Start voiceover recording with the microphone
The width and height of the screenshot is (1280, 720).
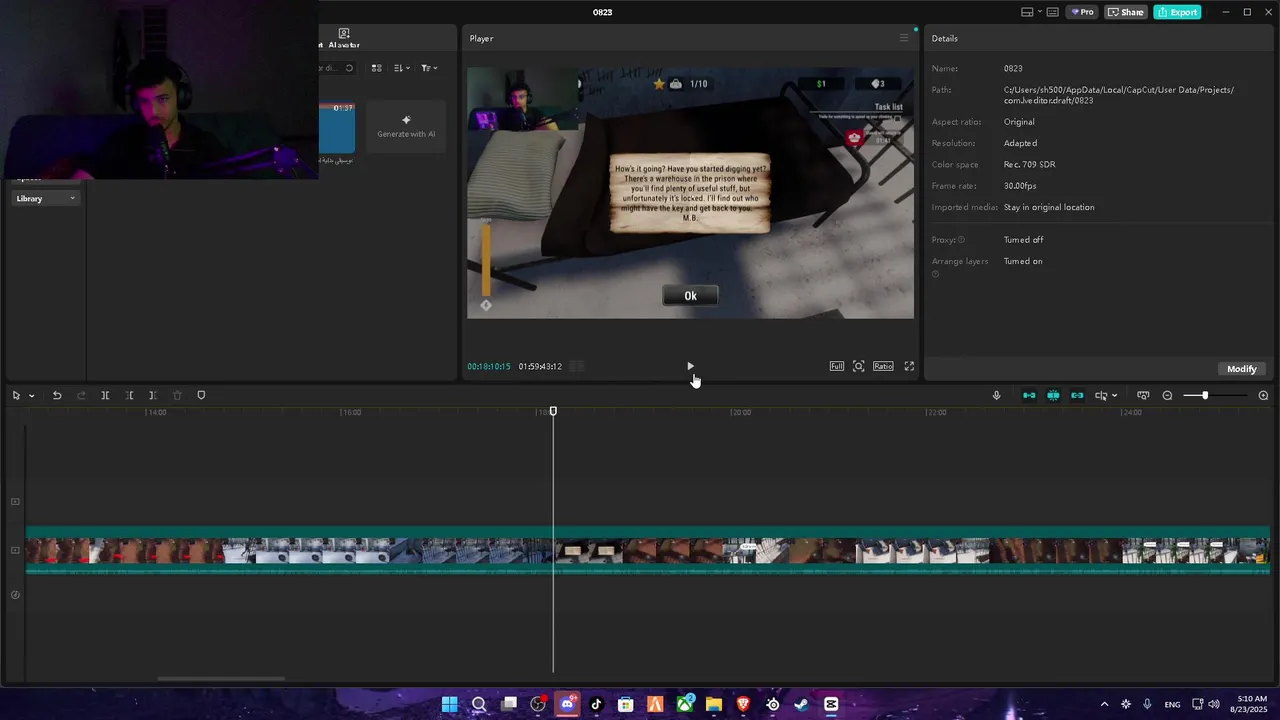(x=996, y=395)
